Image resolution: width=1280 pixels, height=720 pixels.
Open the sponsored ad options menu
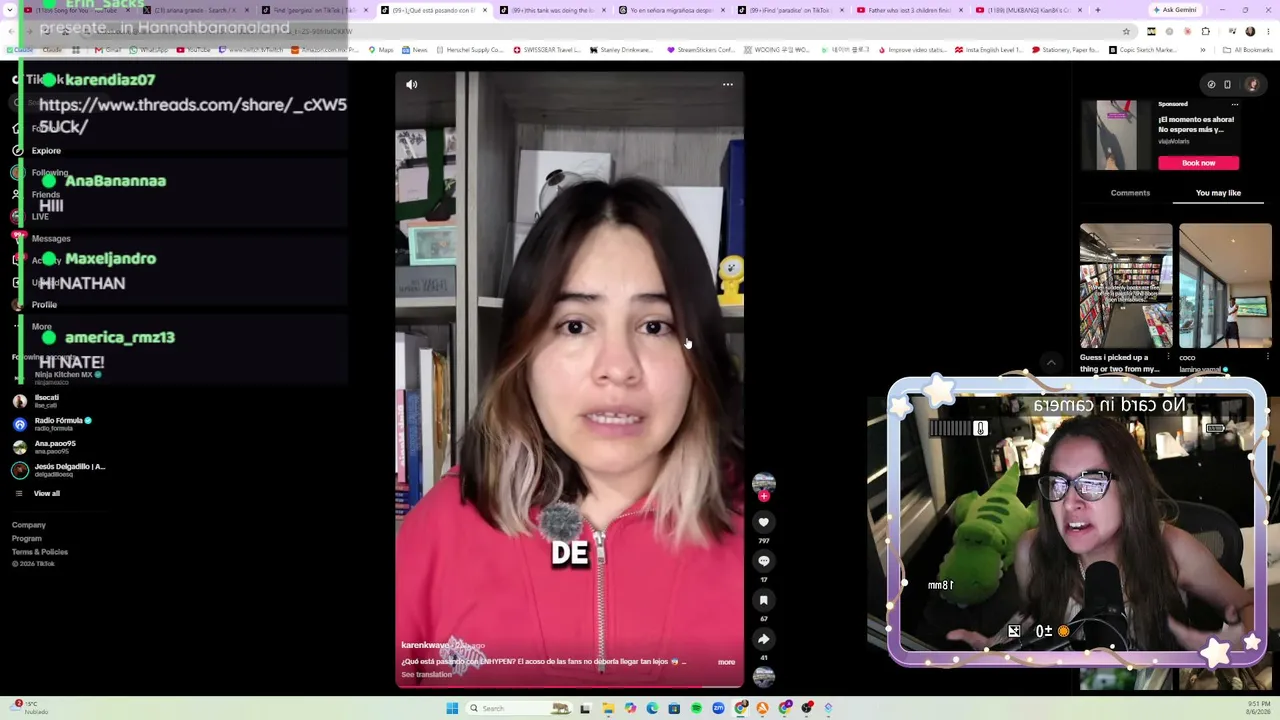tap(1235, 104)
